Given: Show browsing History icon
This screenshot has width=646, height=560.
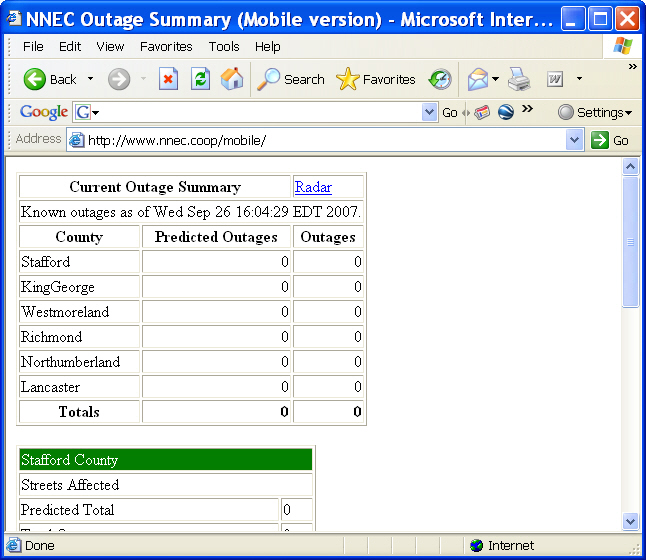Looking at the screenshot, I should 440,79.
